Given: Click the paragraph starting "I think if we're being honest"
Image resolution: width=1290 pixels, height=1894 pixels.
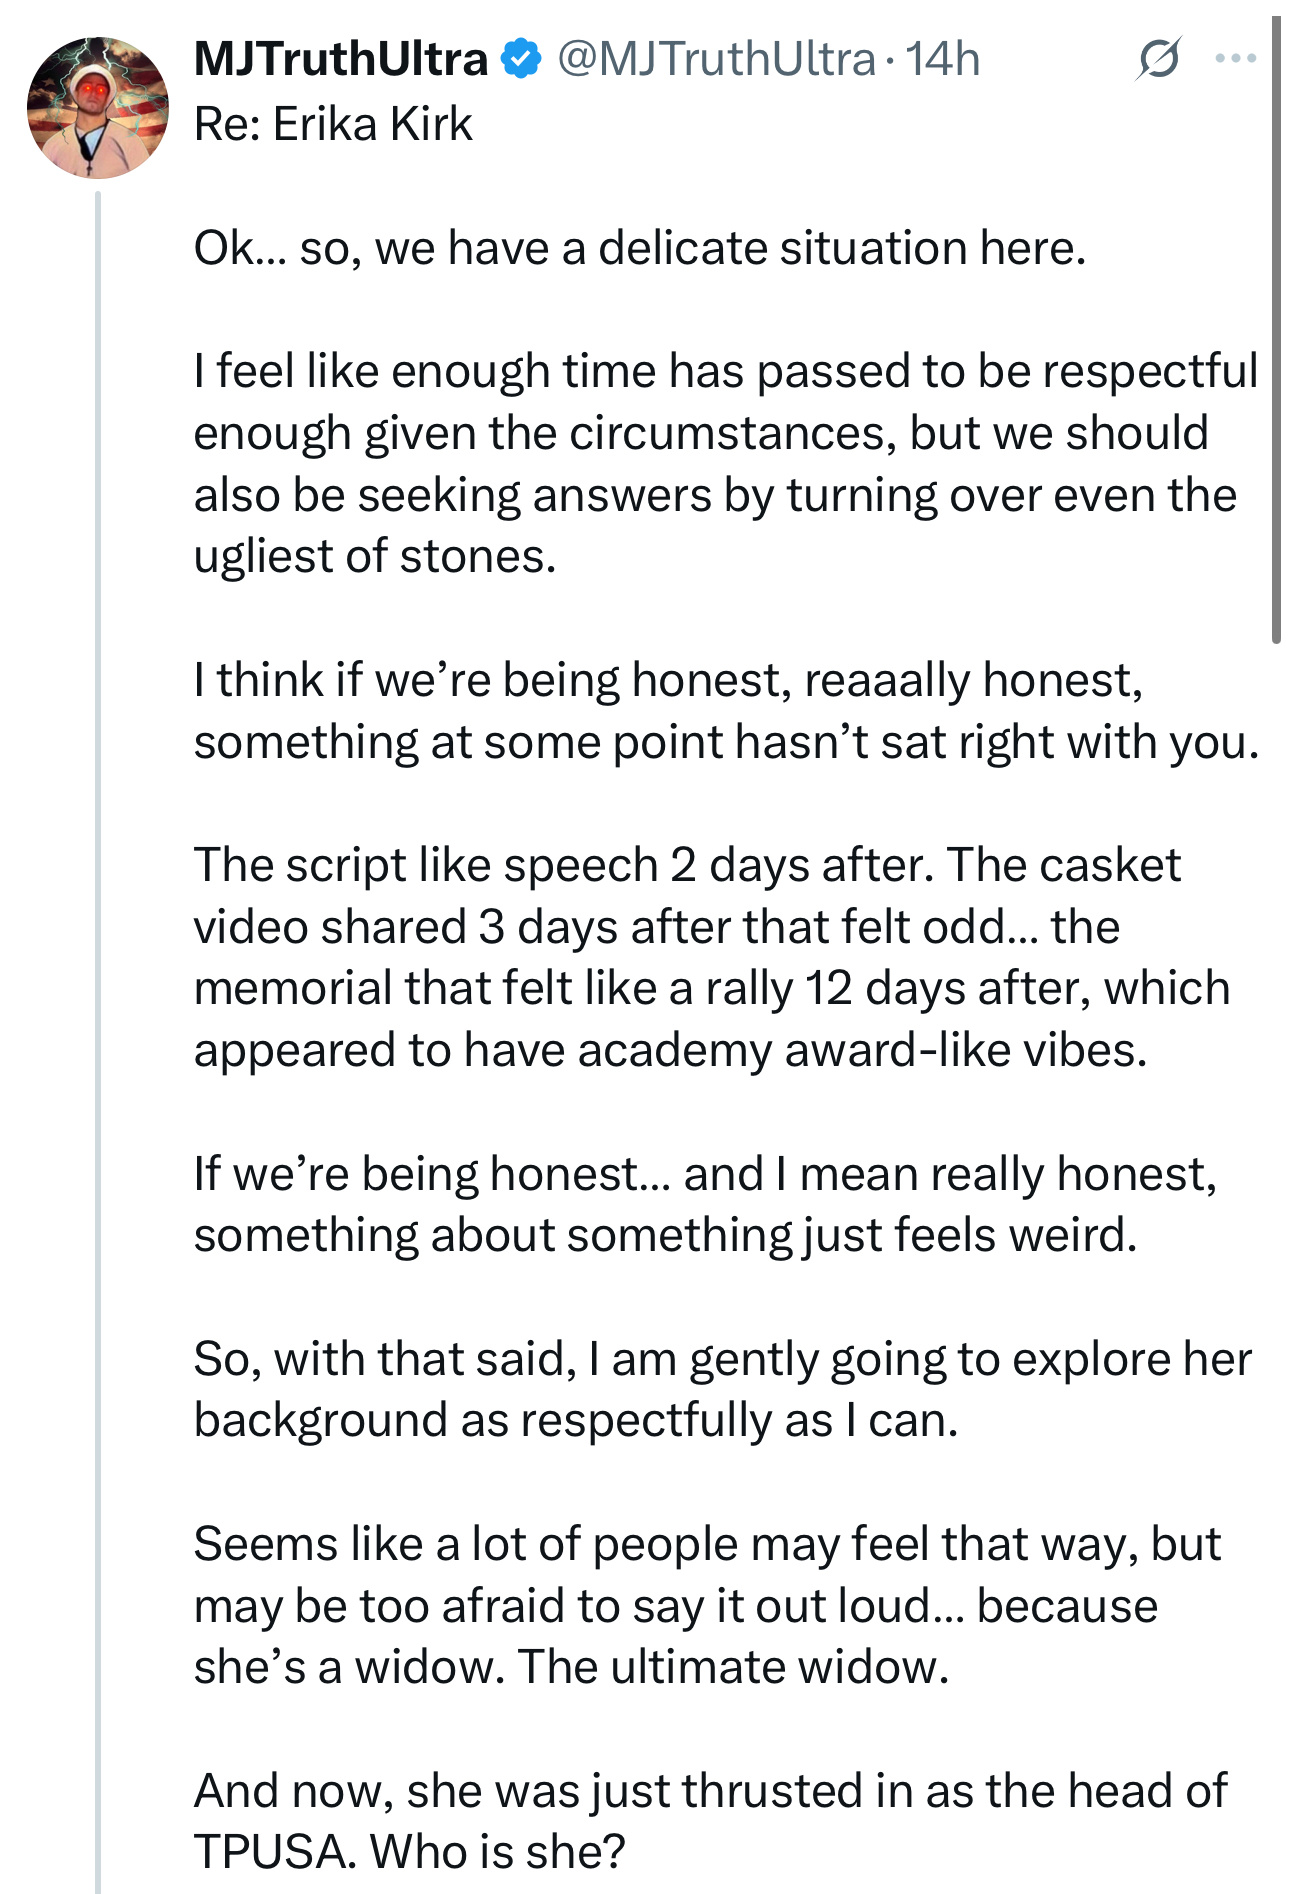Looking at the screenshot, I should [x=726, y=711].
